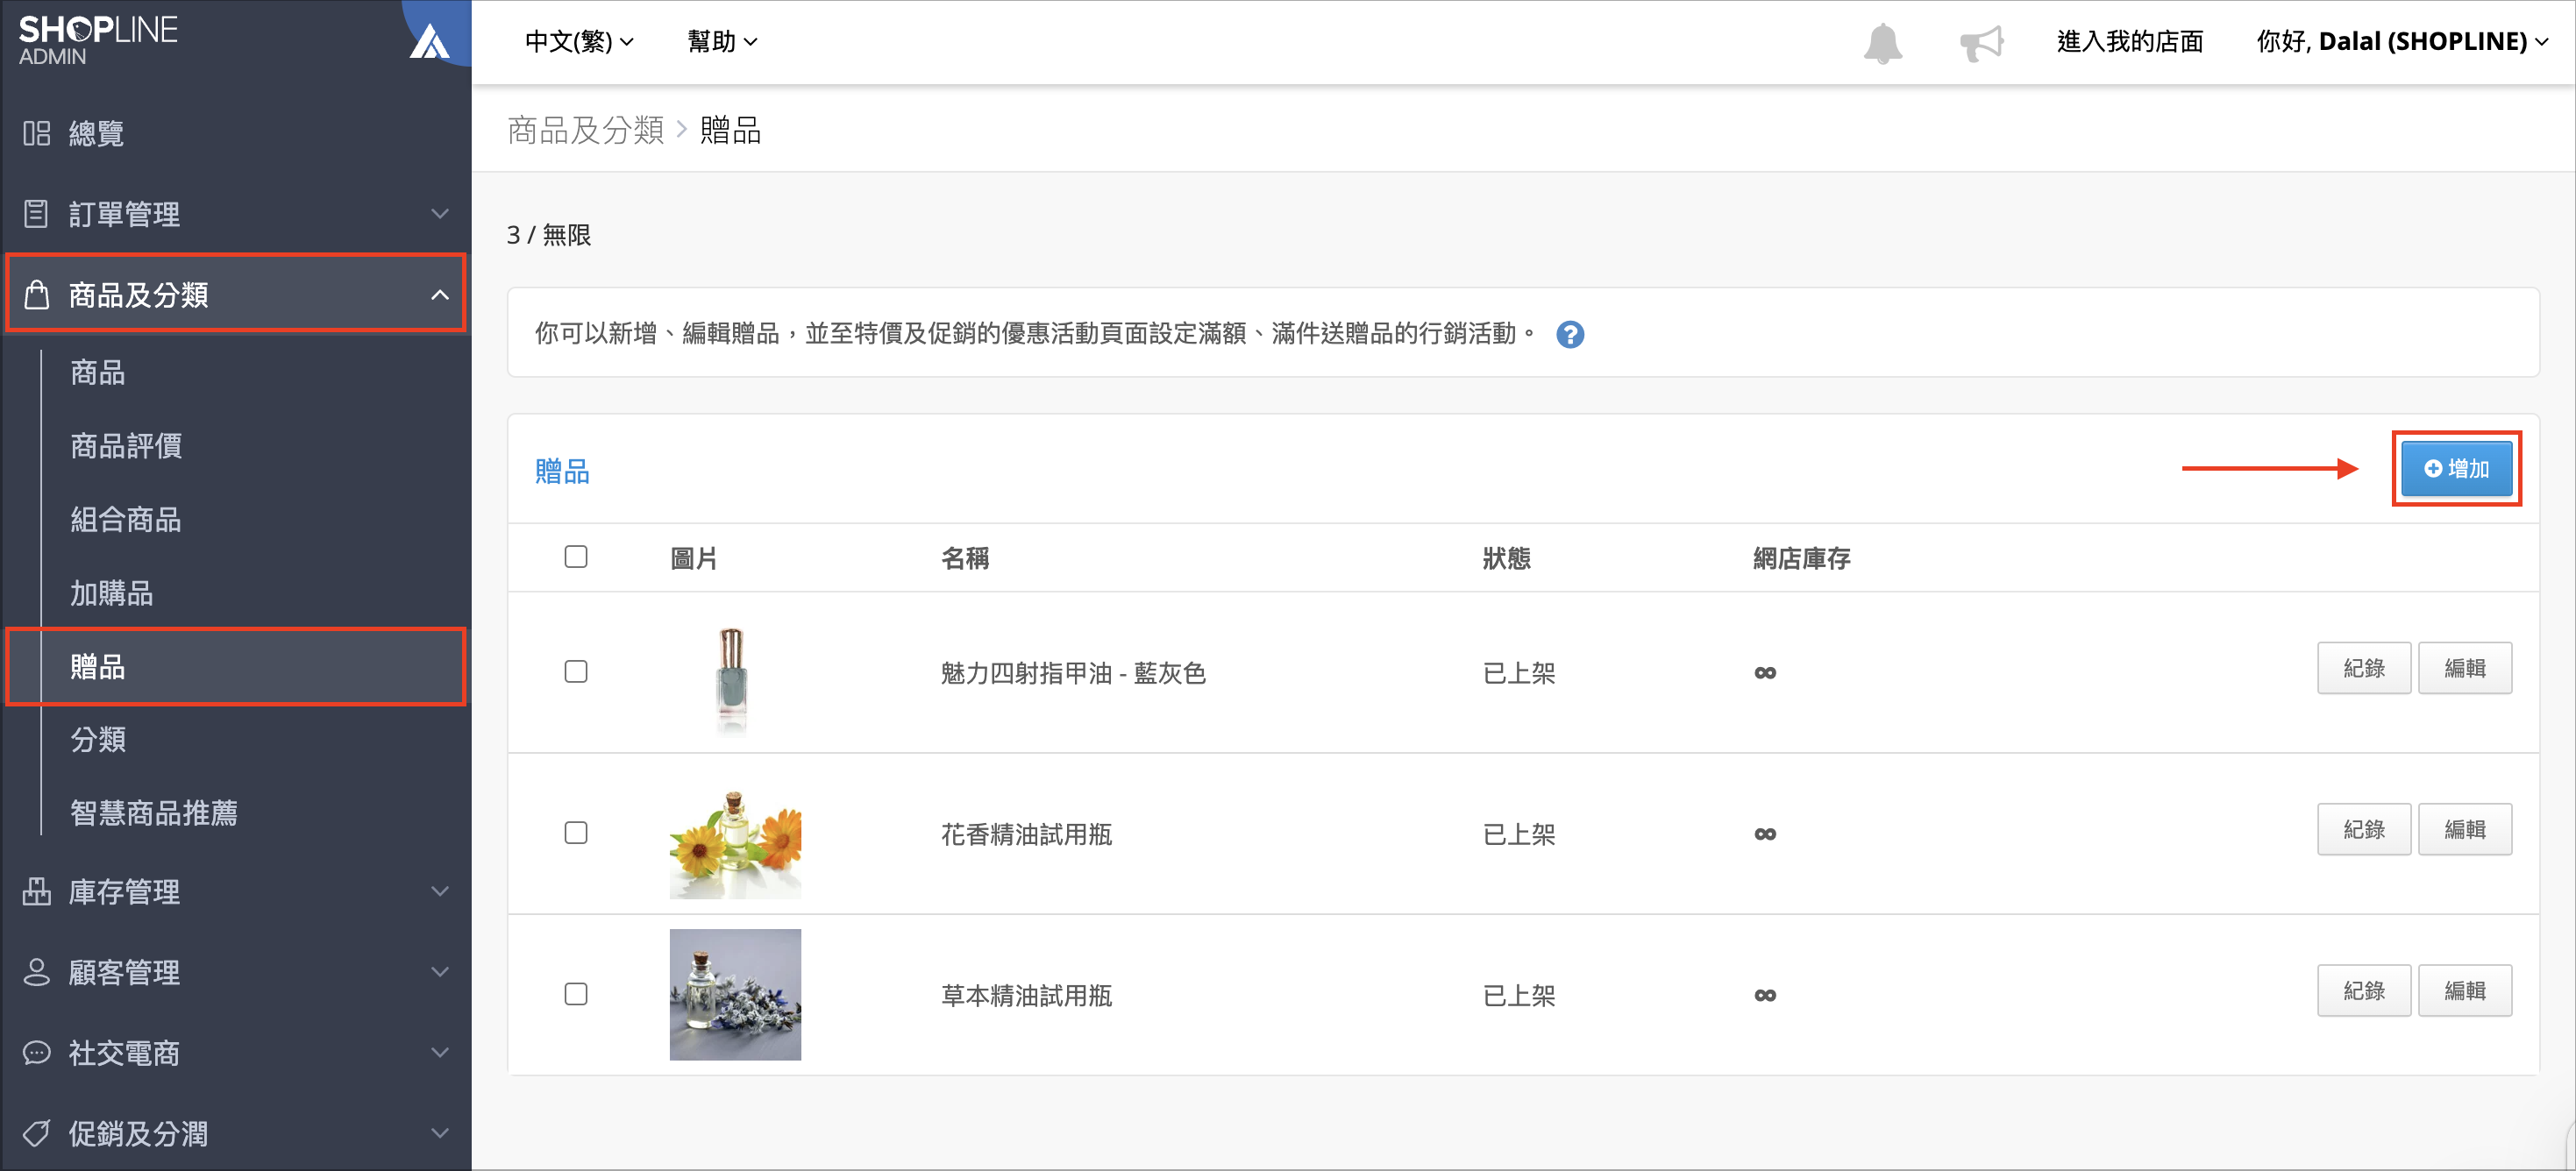The height and width of the screenshot is (1171, 2576).
Task: Click the product name 草本精油試用瓶
Action: (1026, 995)
